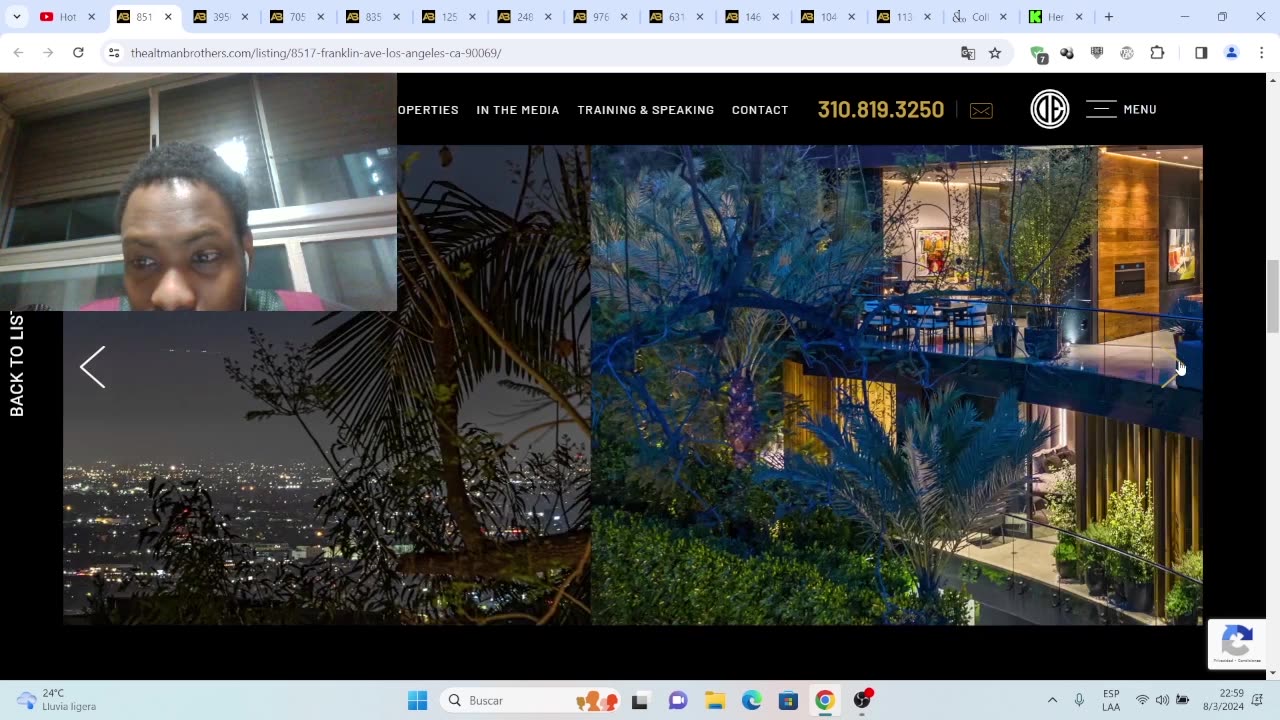Viewport: 1280px width, 720px height.
Task: Click the green extension icon with badge 7
Action: 1039,54
